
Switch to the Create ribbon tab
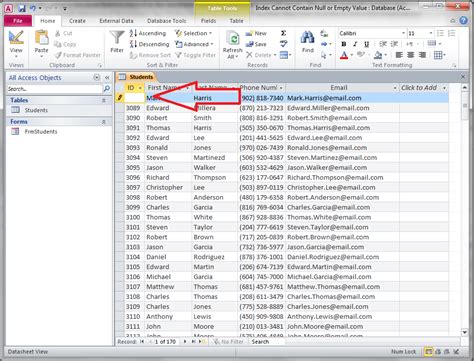[77, 21]
